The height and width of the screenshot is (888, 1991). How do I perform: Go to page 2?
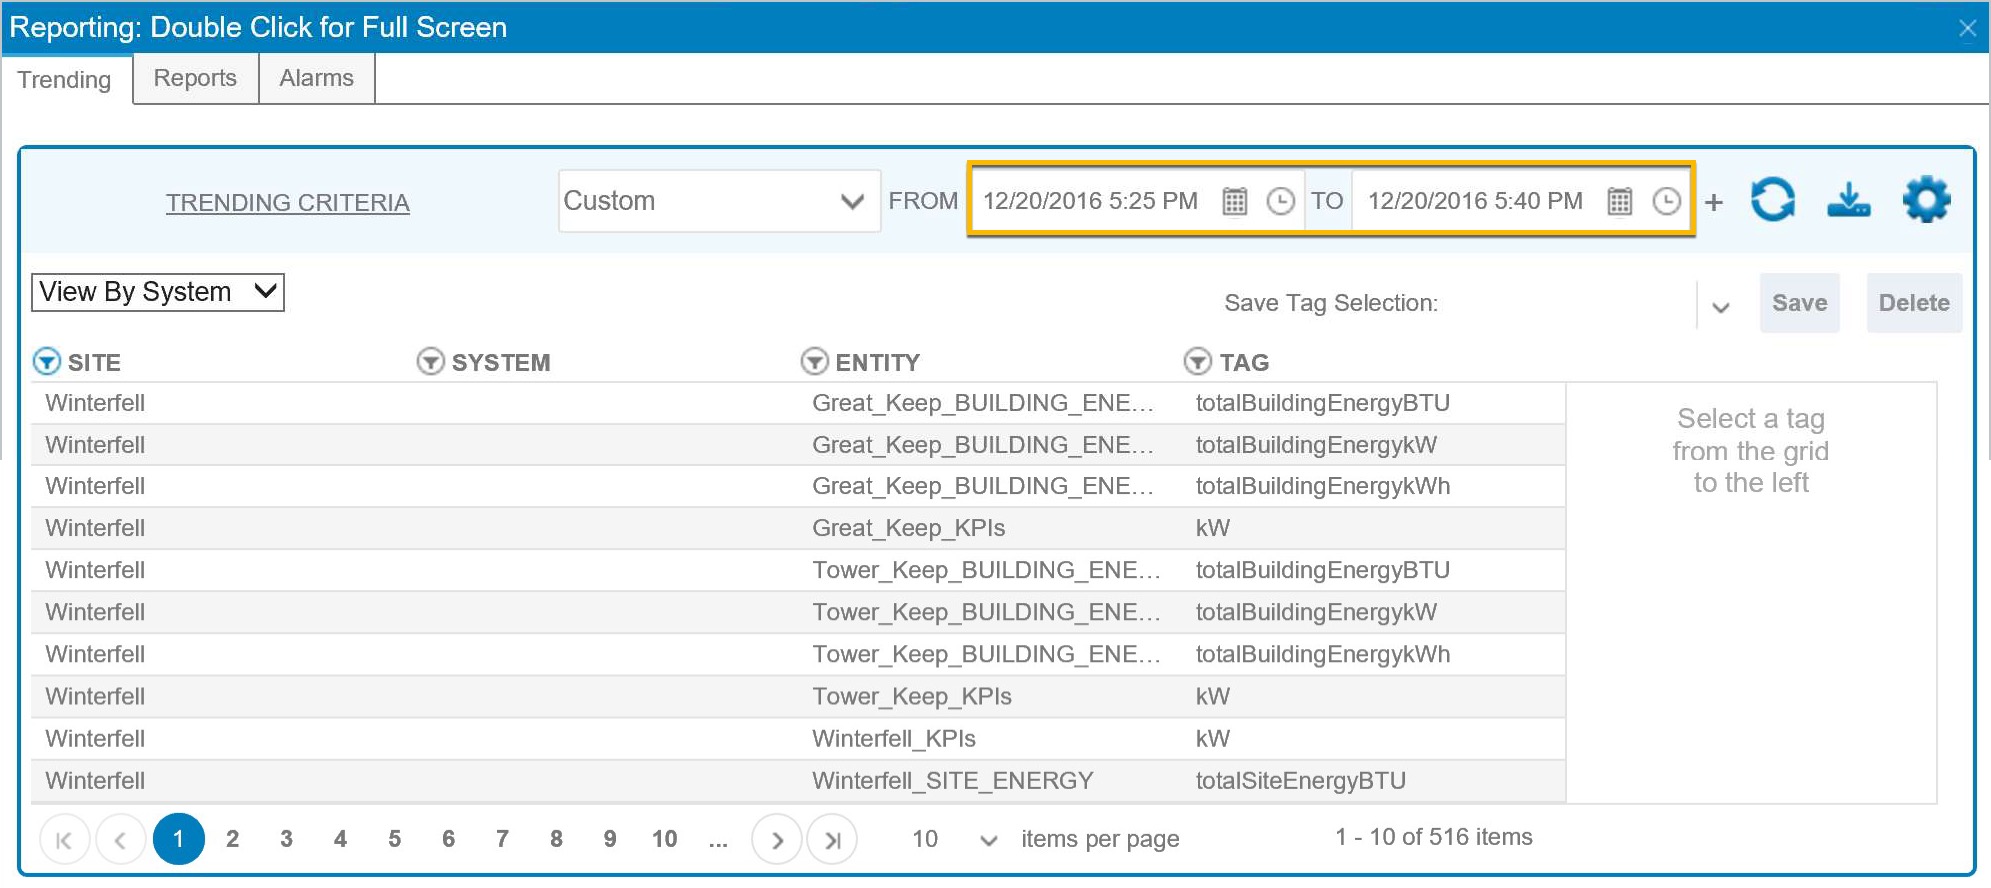(x=232, y=839)
